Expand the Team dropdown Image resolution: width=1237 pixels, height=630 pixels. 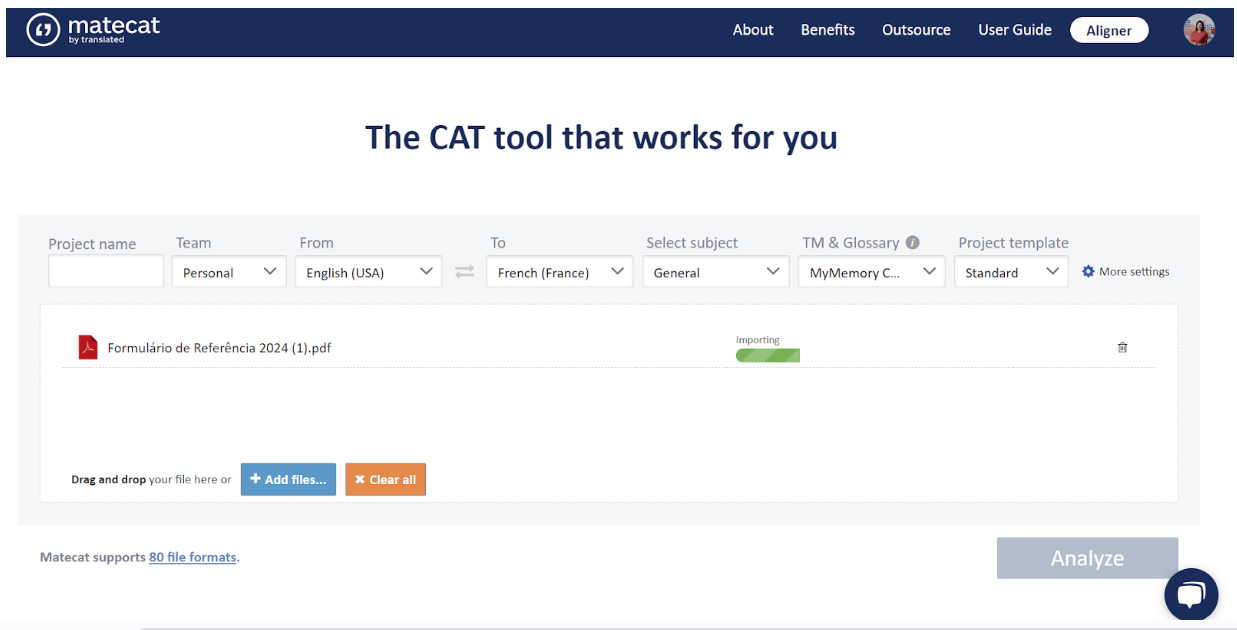229,272
